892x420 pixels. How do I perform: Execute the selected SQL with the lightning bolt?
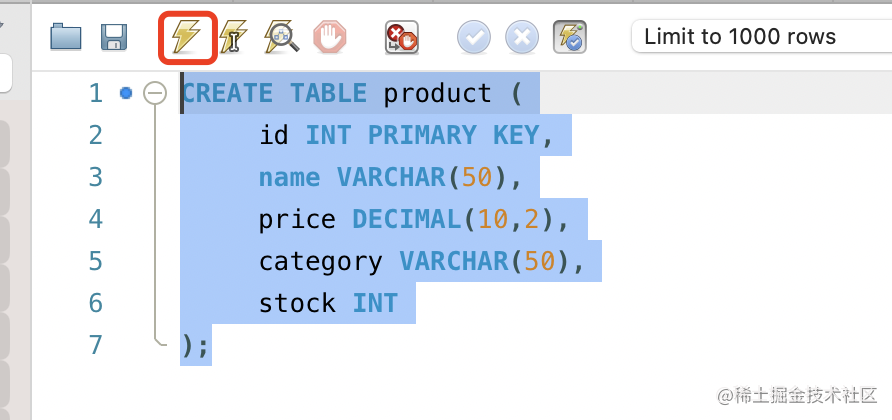186,38
